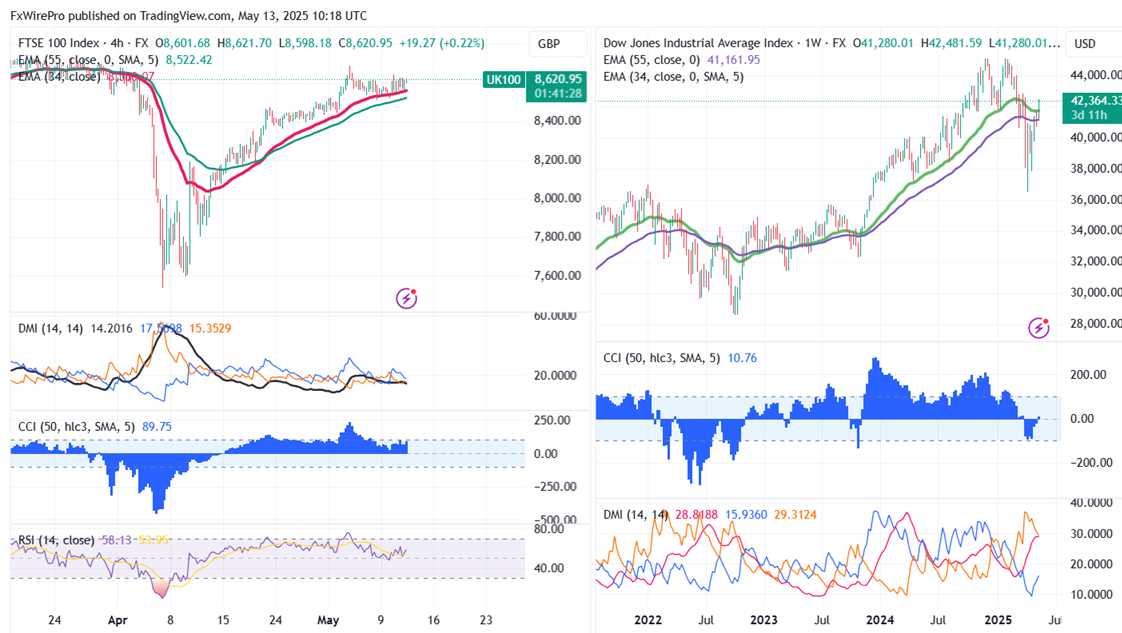Click the 32,000.00 price axis label
The image size is (1122, 633).
1096,261
